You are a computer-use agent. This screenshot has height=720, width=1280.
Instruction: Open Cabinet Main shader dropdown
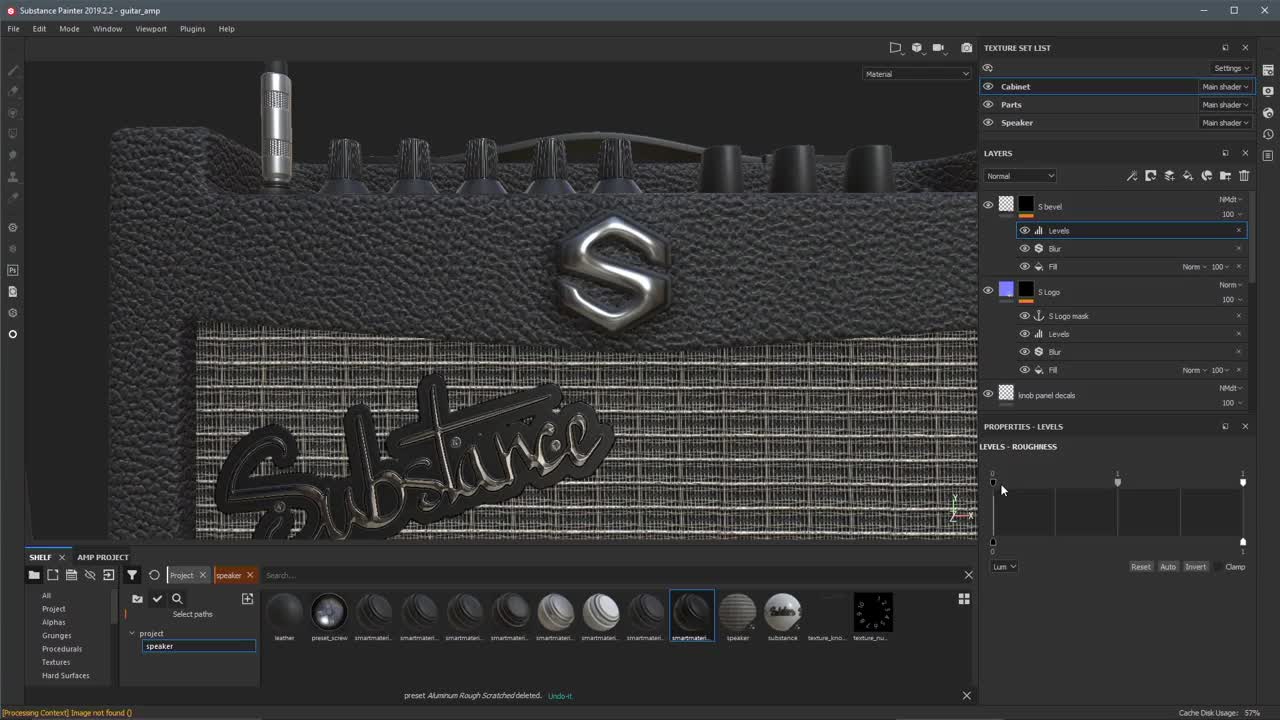pos(1225,87)
